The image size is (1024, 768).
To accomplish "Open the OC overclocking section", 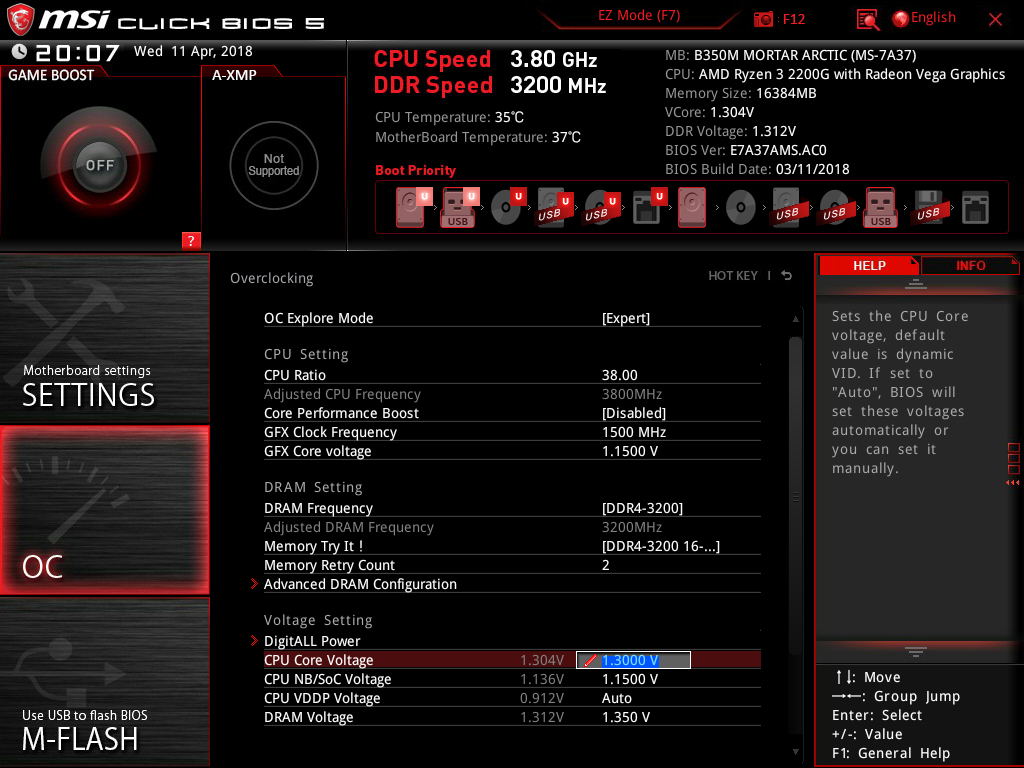I will [104, 510].
